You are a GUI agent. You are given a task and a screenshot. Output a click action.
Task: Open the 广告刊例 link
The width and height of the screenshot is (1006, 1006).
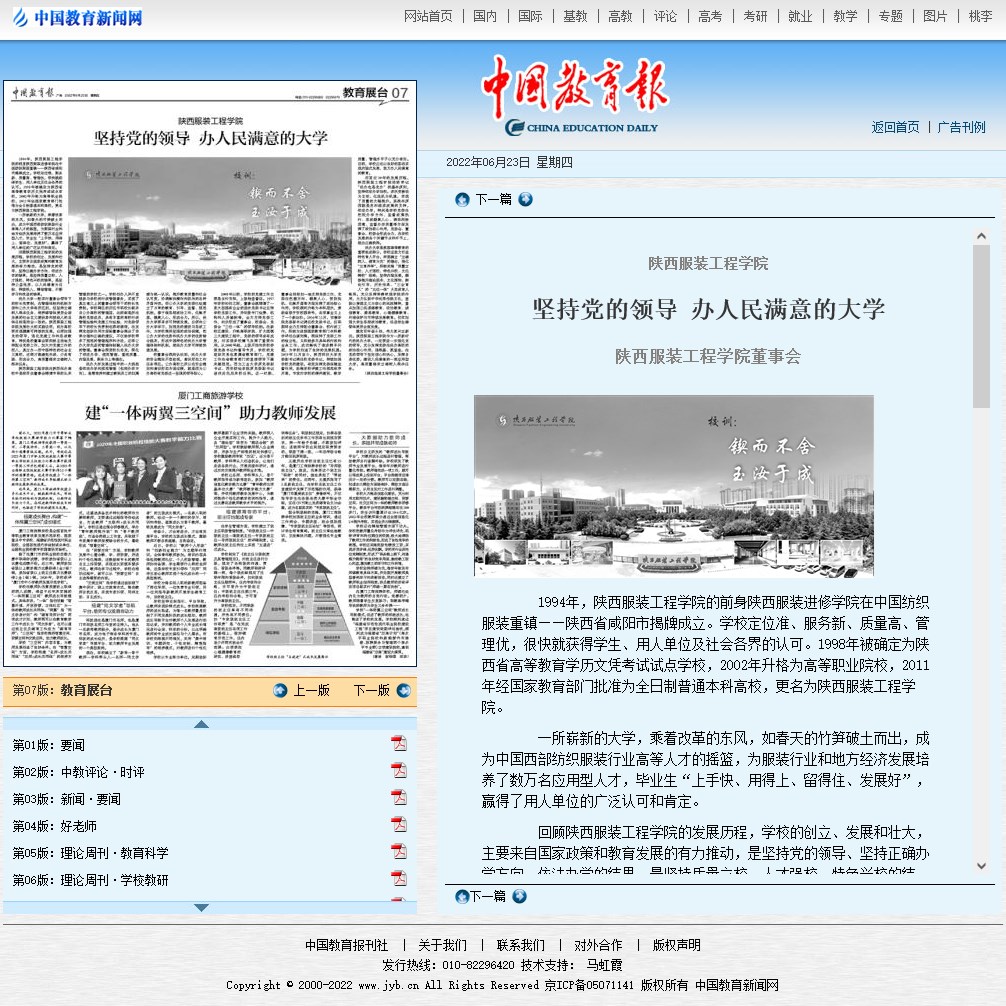pos(961,127)
